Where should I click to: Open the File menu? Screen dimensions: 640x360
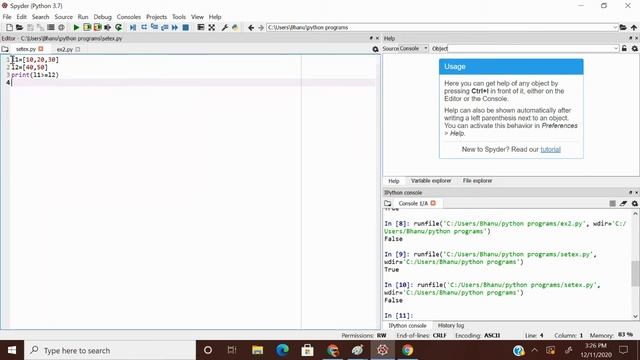tap(7, 17)
